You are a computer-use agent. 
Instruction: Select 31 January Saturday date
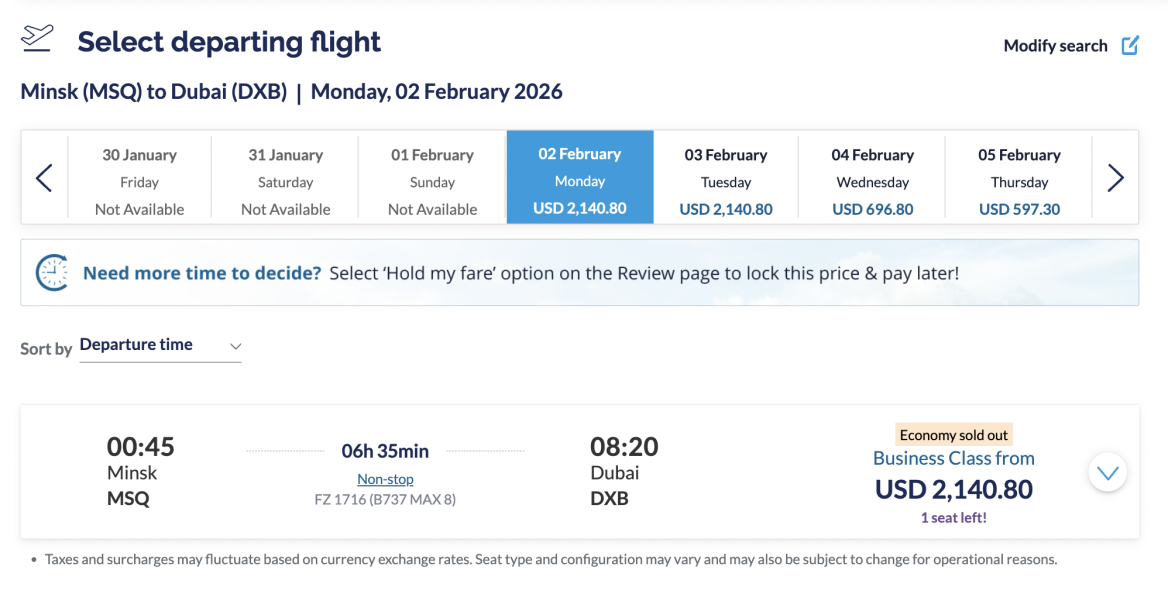pos(286,180)
